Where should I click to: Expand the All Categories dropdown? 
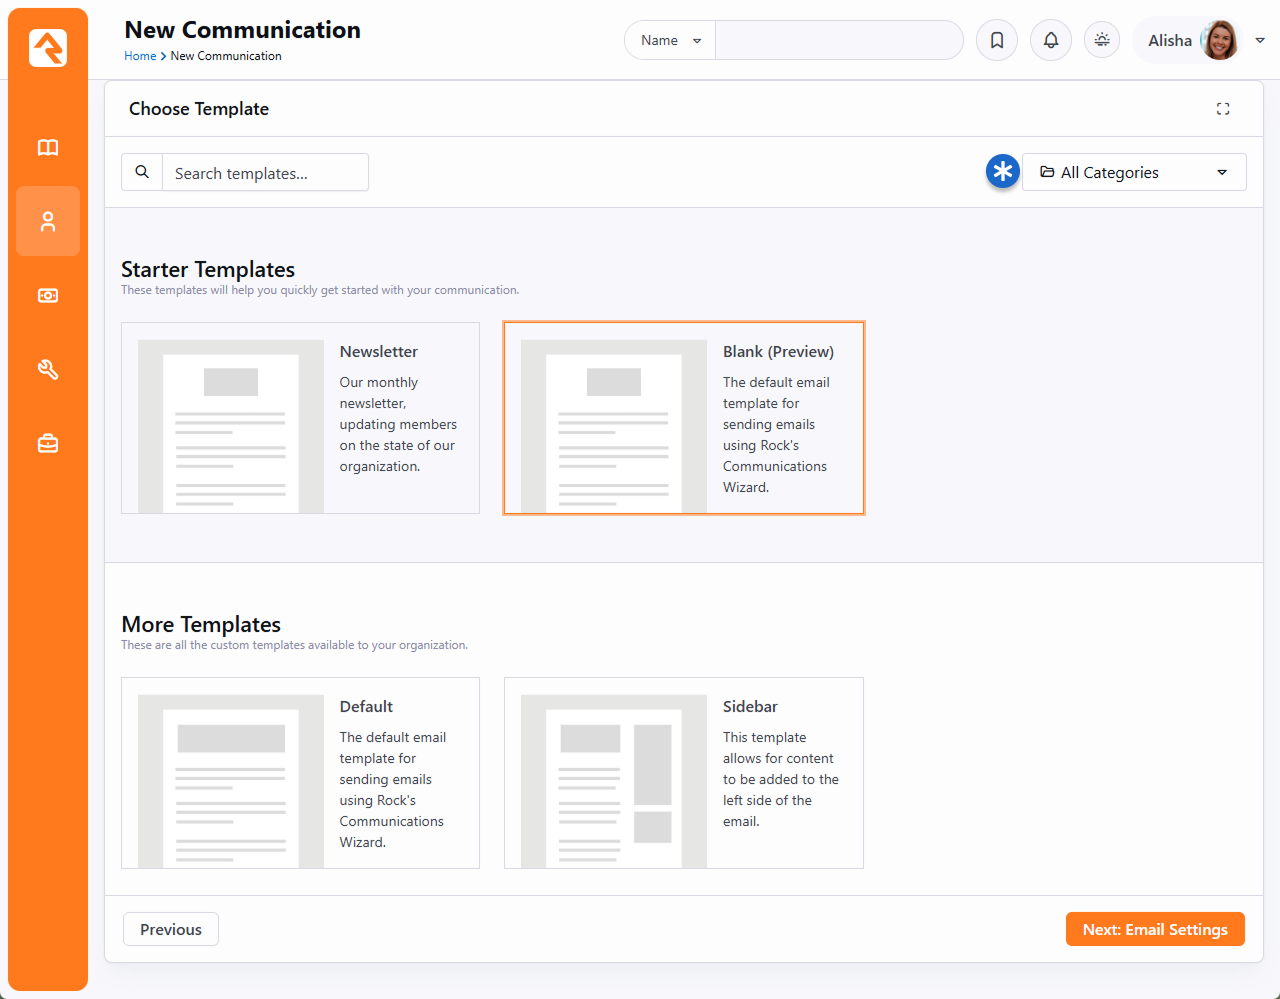(1134, 172)
